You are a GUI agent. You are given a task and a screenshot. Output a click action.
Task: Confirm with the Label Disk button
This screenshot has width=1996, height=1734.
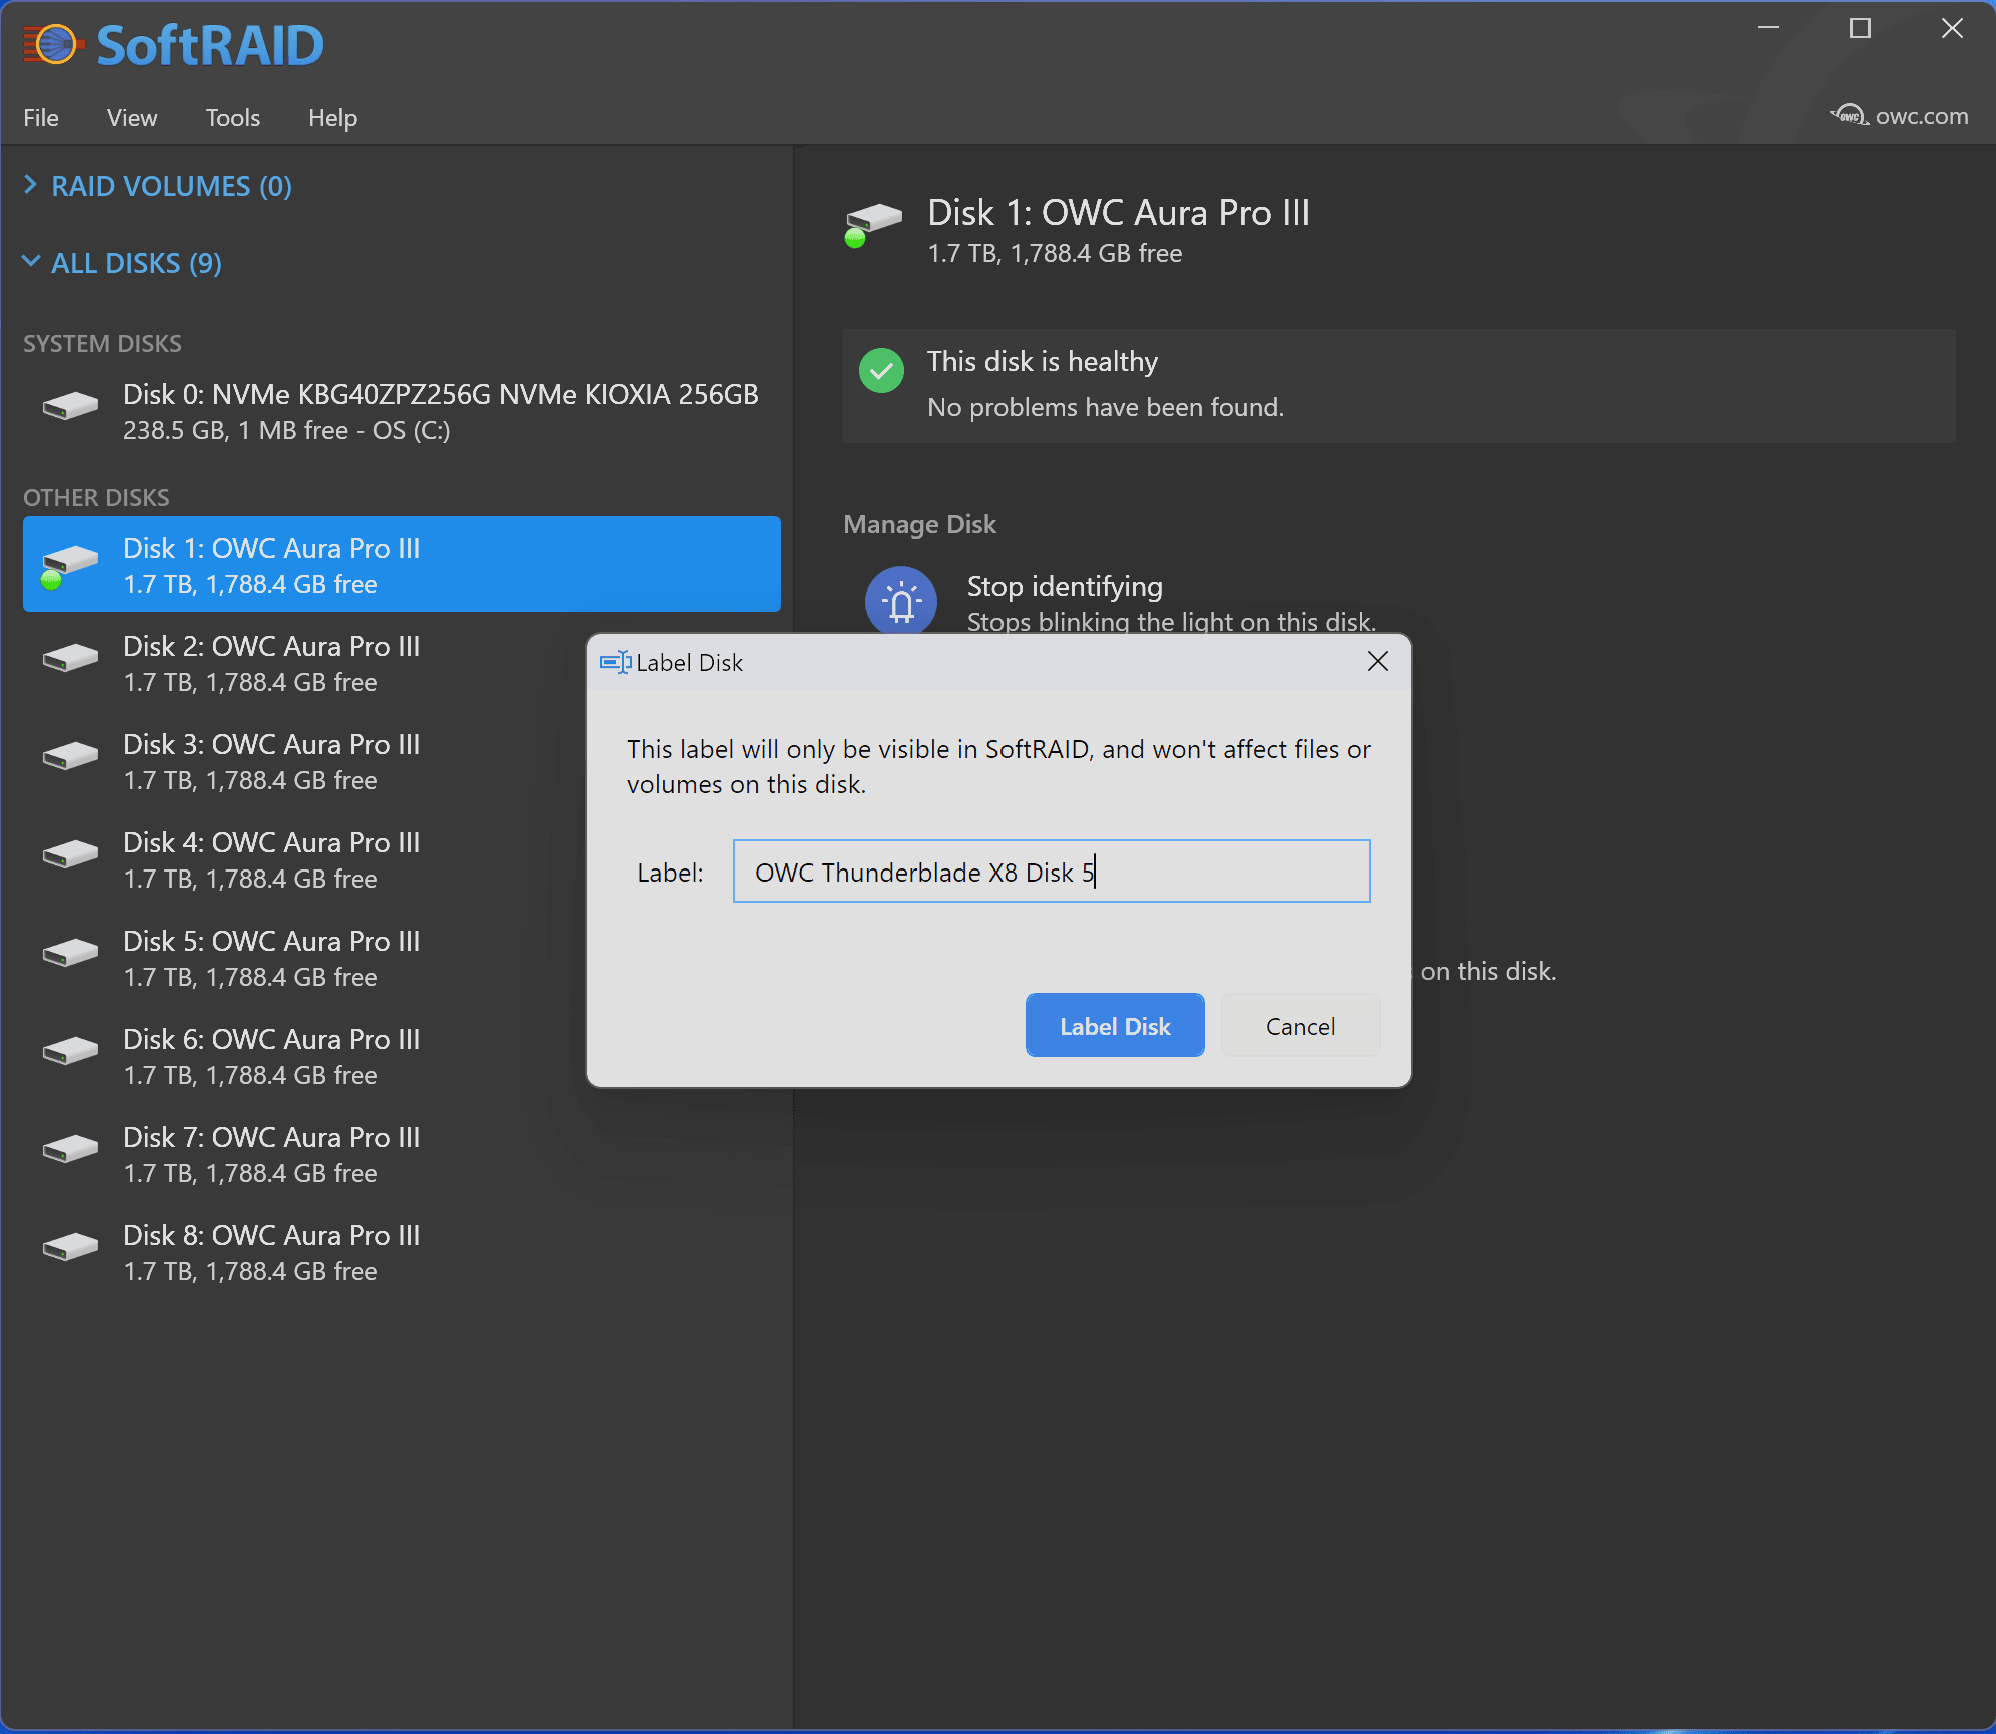[1114, 1026]
